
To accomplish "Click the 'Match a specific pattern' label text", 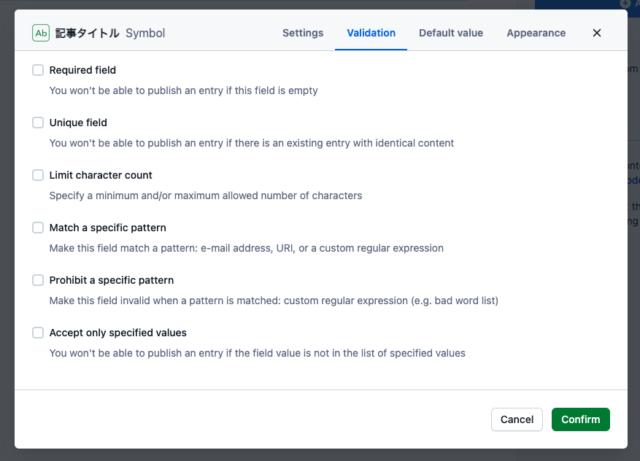I will [x=107, y=228].
